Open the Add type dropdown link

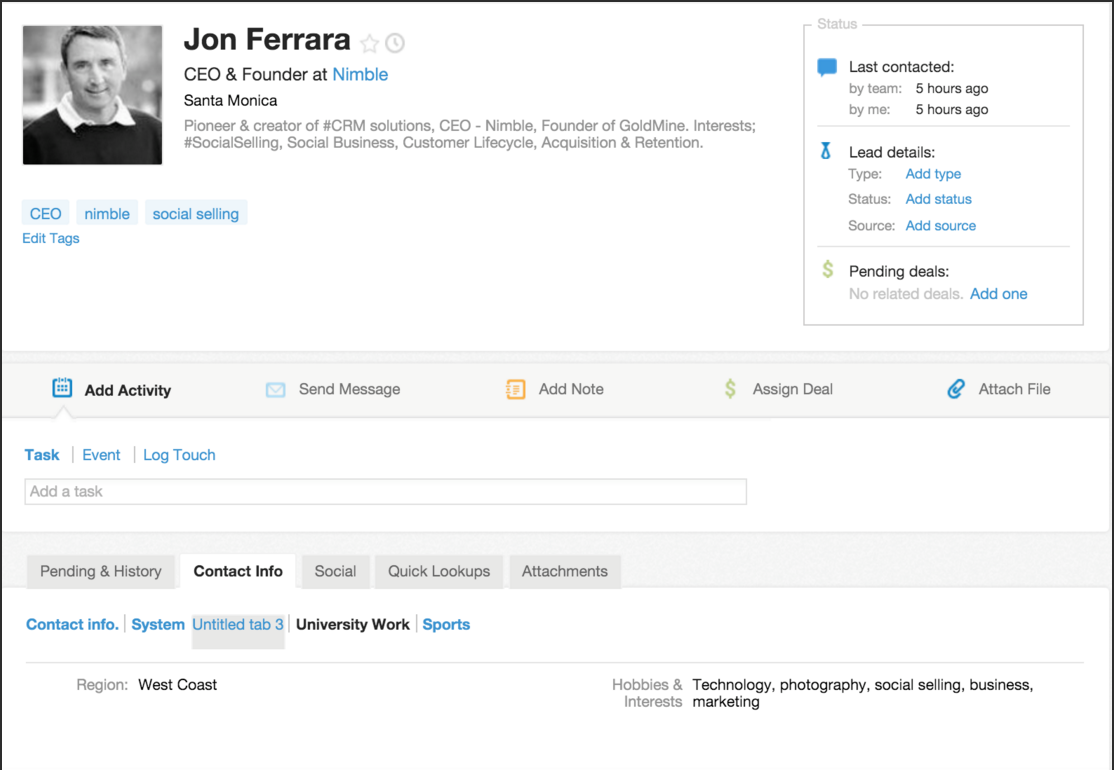(x=933, y=174)
